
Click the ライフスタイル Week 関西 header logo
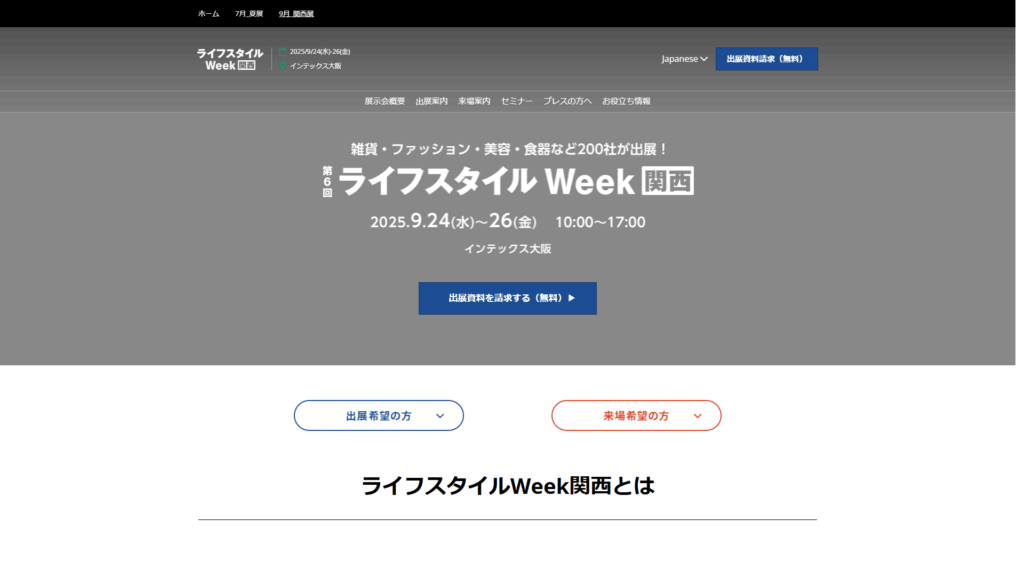(230, 59)
